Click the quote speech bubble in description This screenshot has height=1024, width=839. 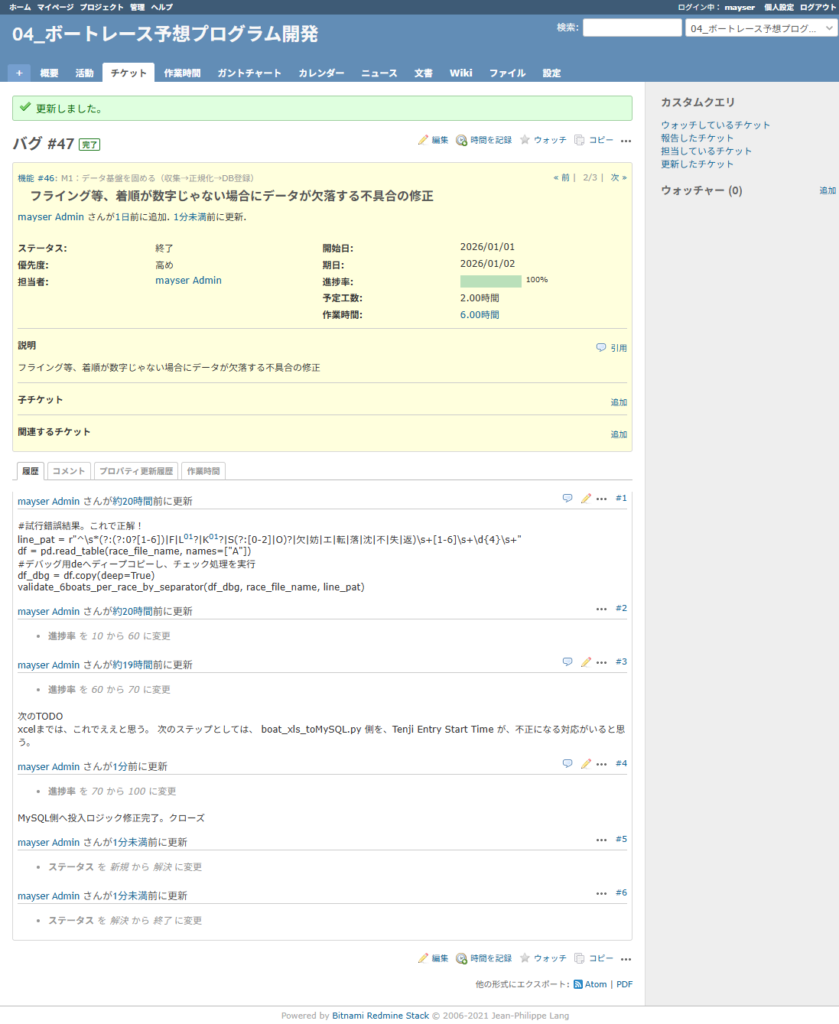[601, 348]
